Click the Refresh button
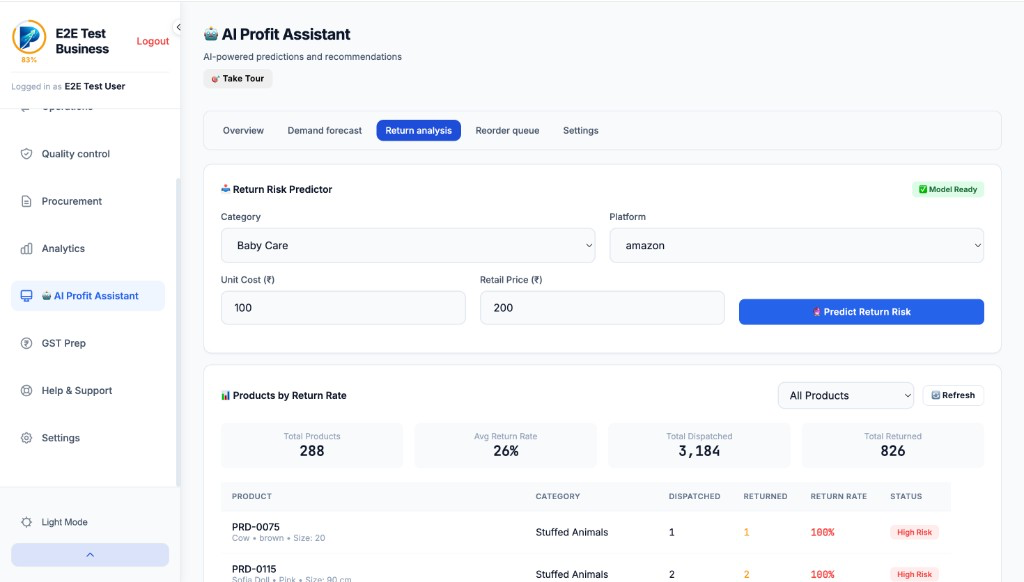This screenshot has width=1024, height=582. pos(953,395)
